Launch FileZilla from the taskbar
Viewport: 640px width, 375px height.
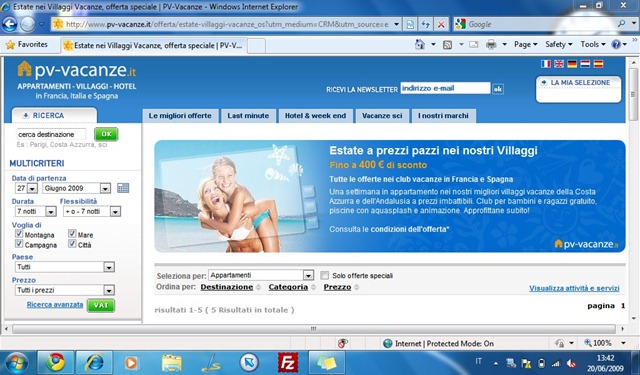(288, 362)
